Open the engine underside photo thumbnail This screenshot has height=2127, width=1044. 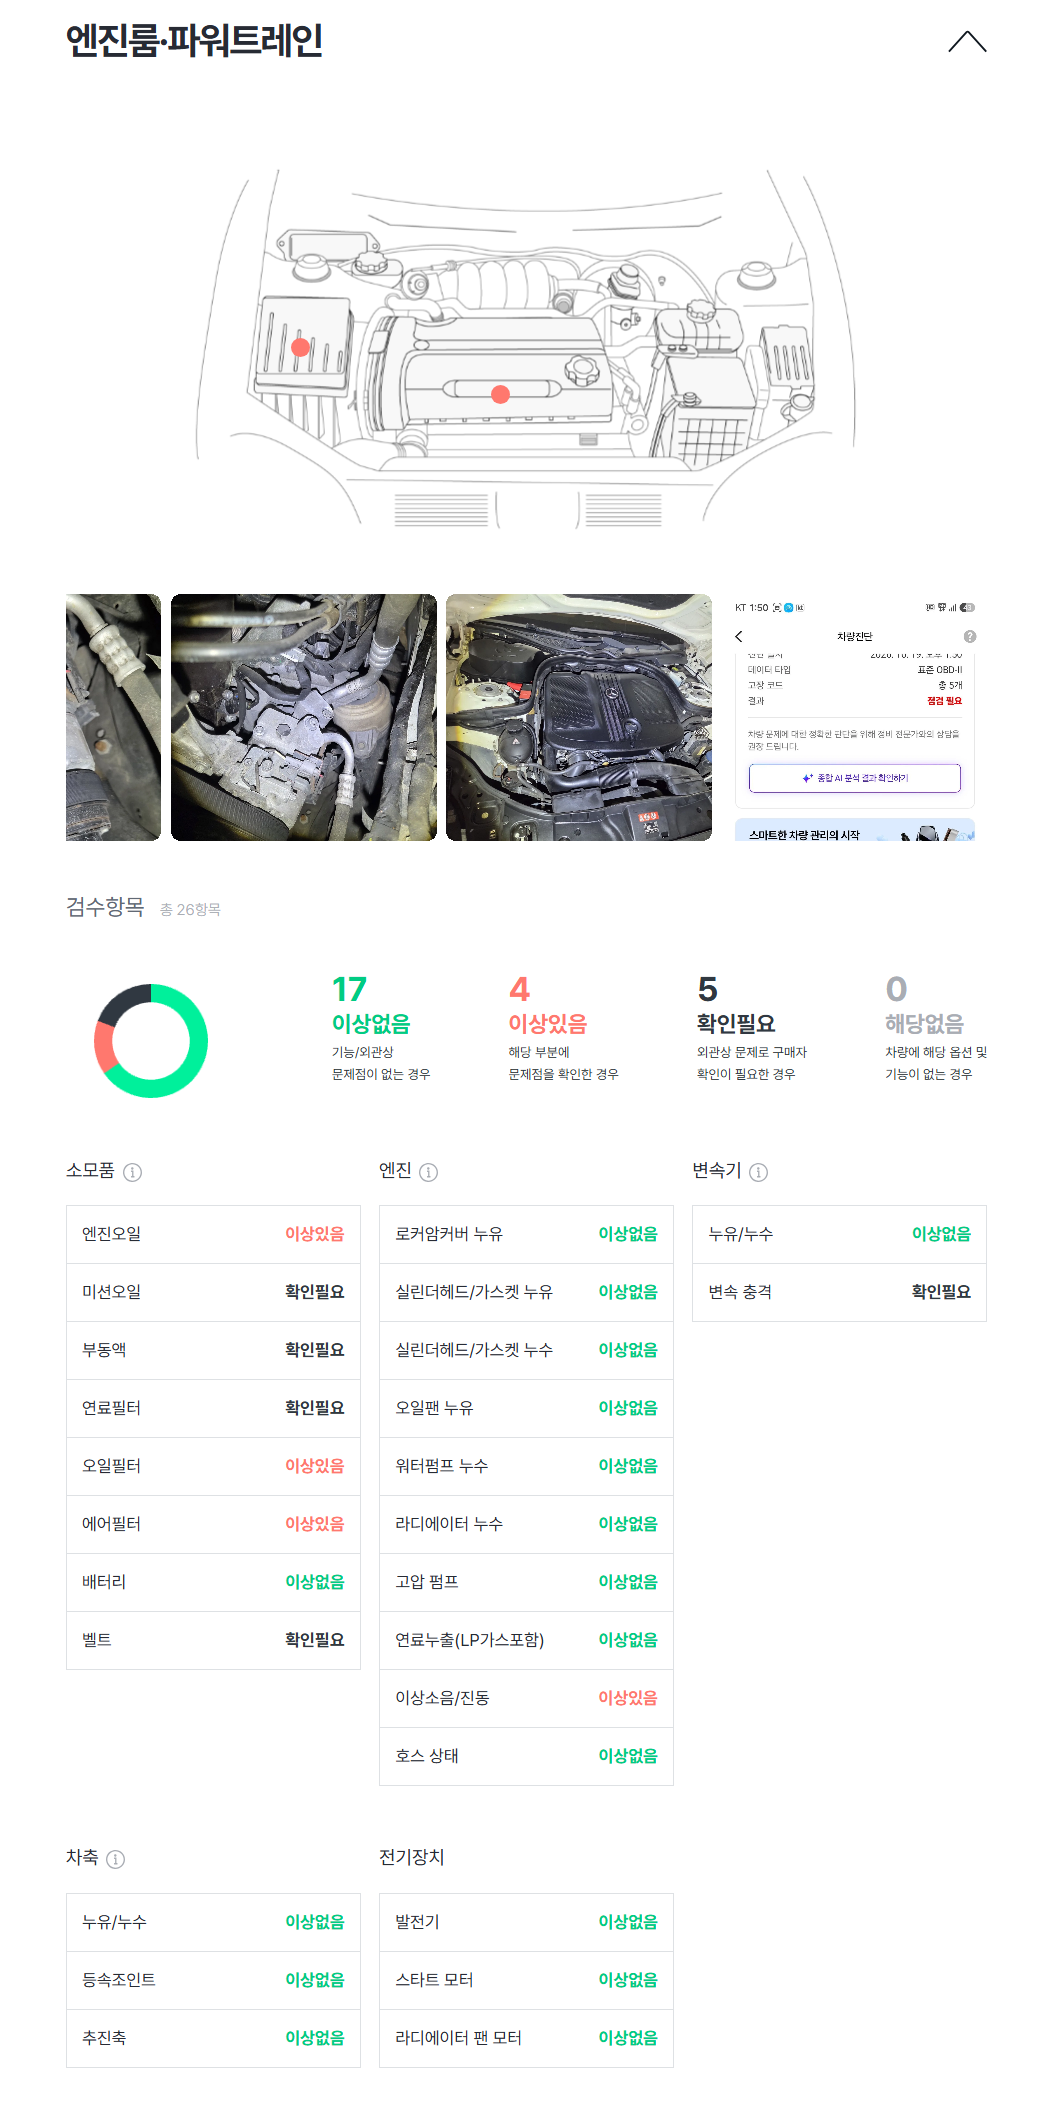[x=304, y=717]
